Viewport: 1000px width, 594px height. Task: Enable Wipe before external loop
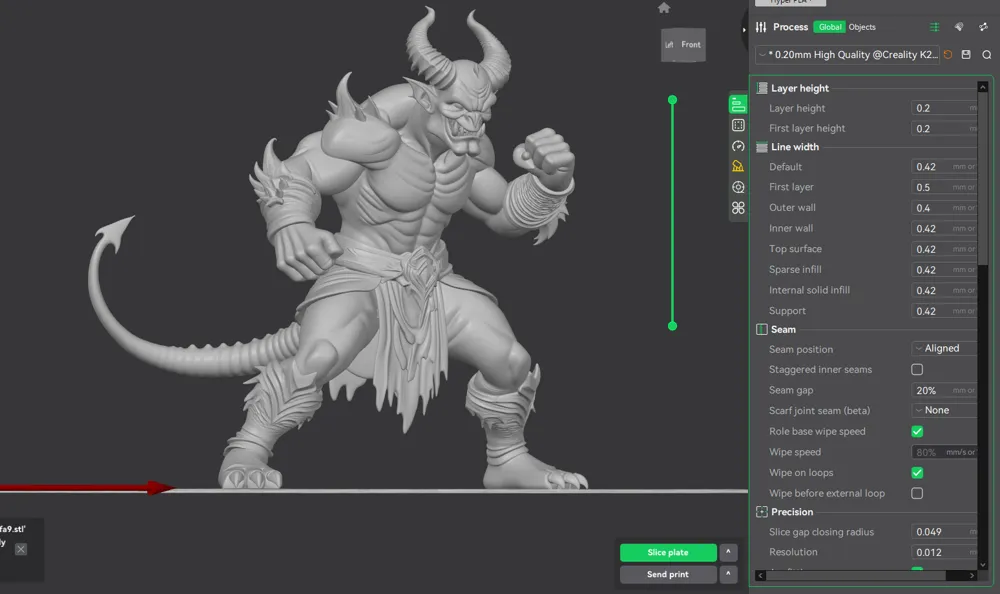(917, 493)
